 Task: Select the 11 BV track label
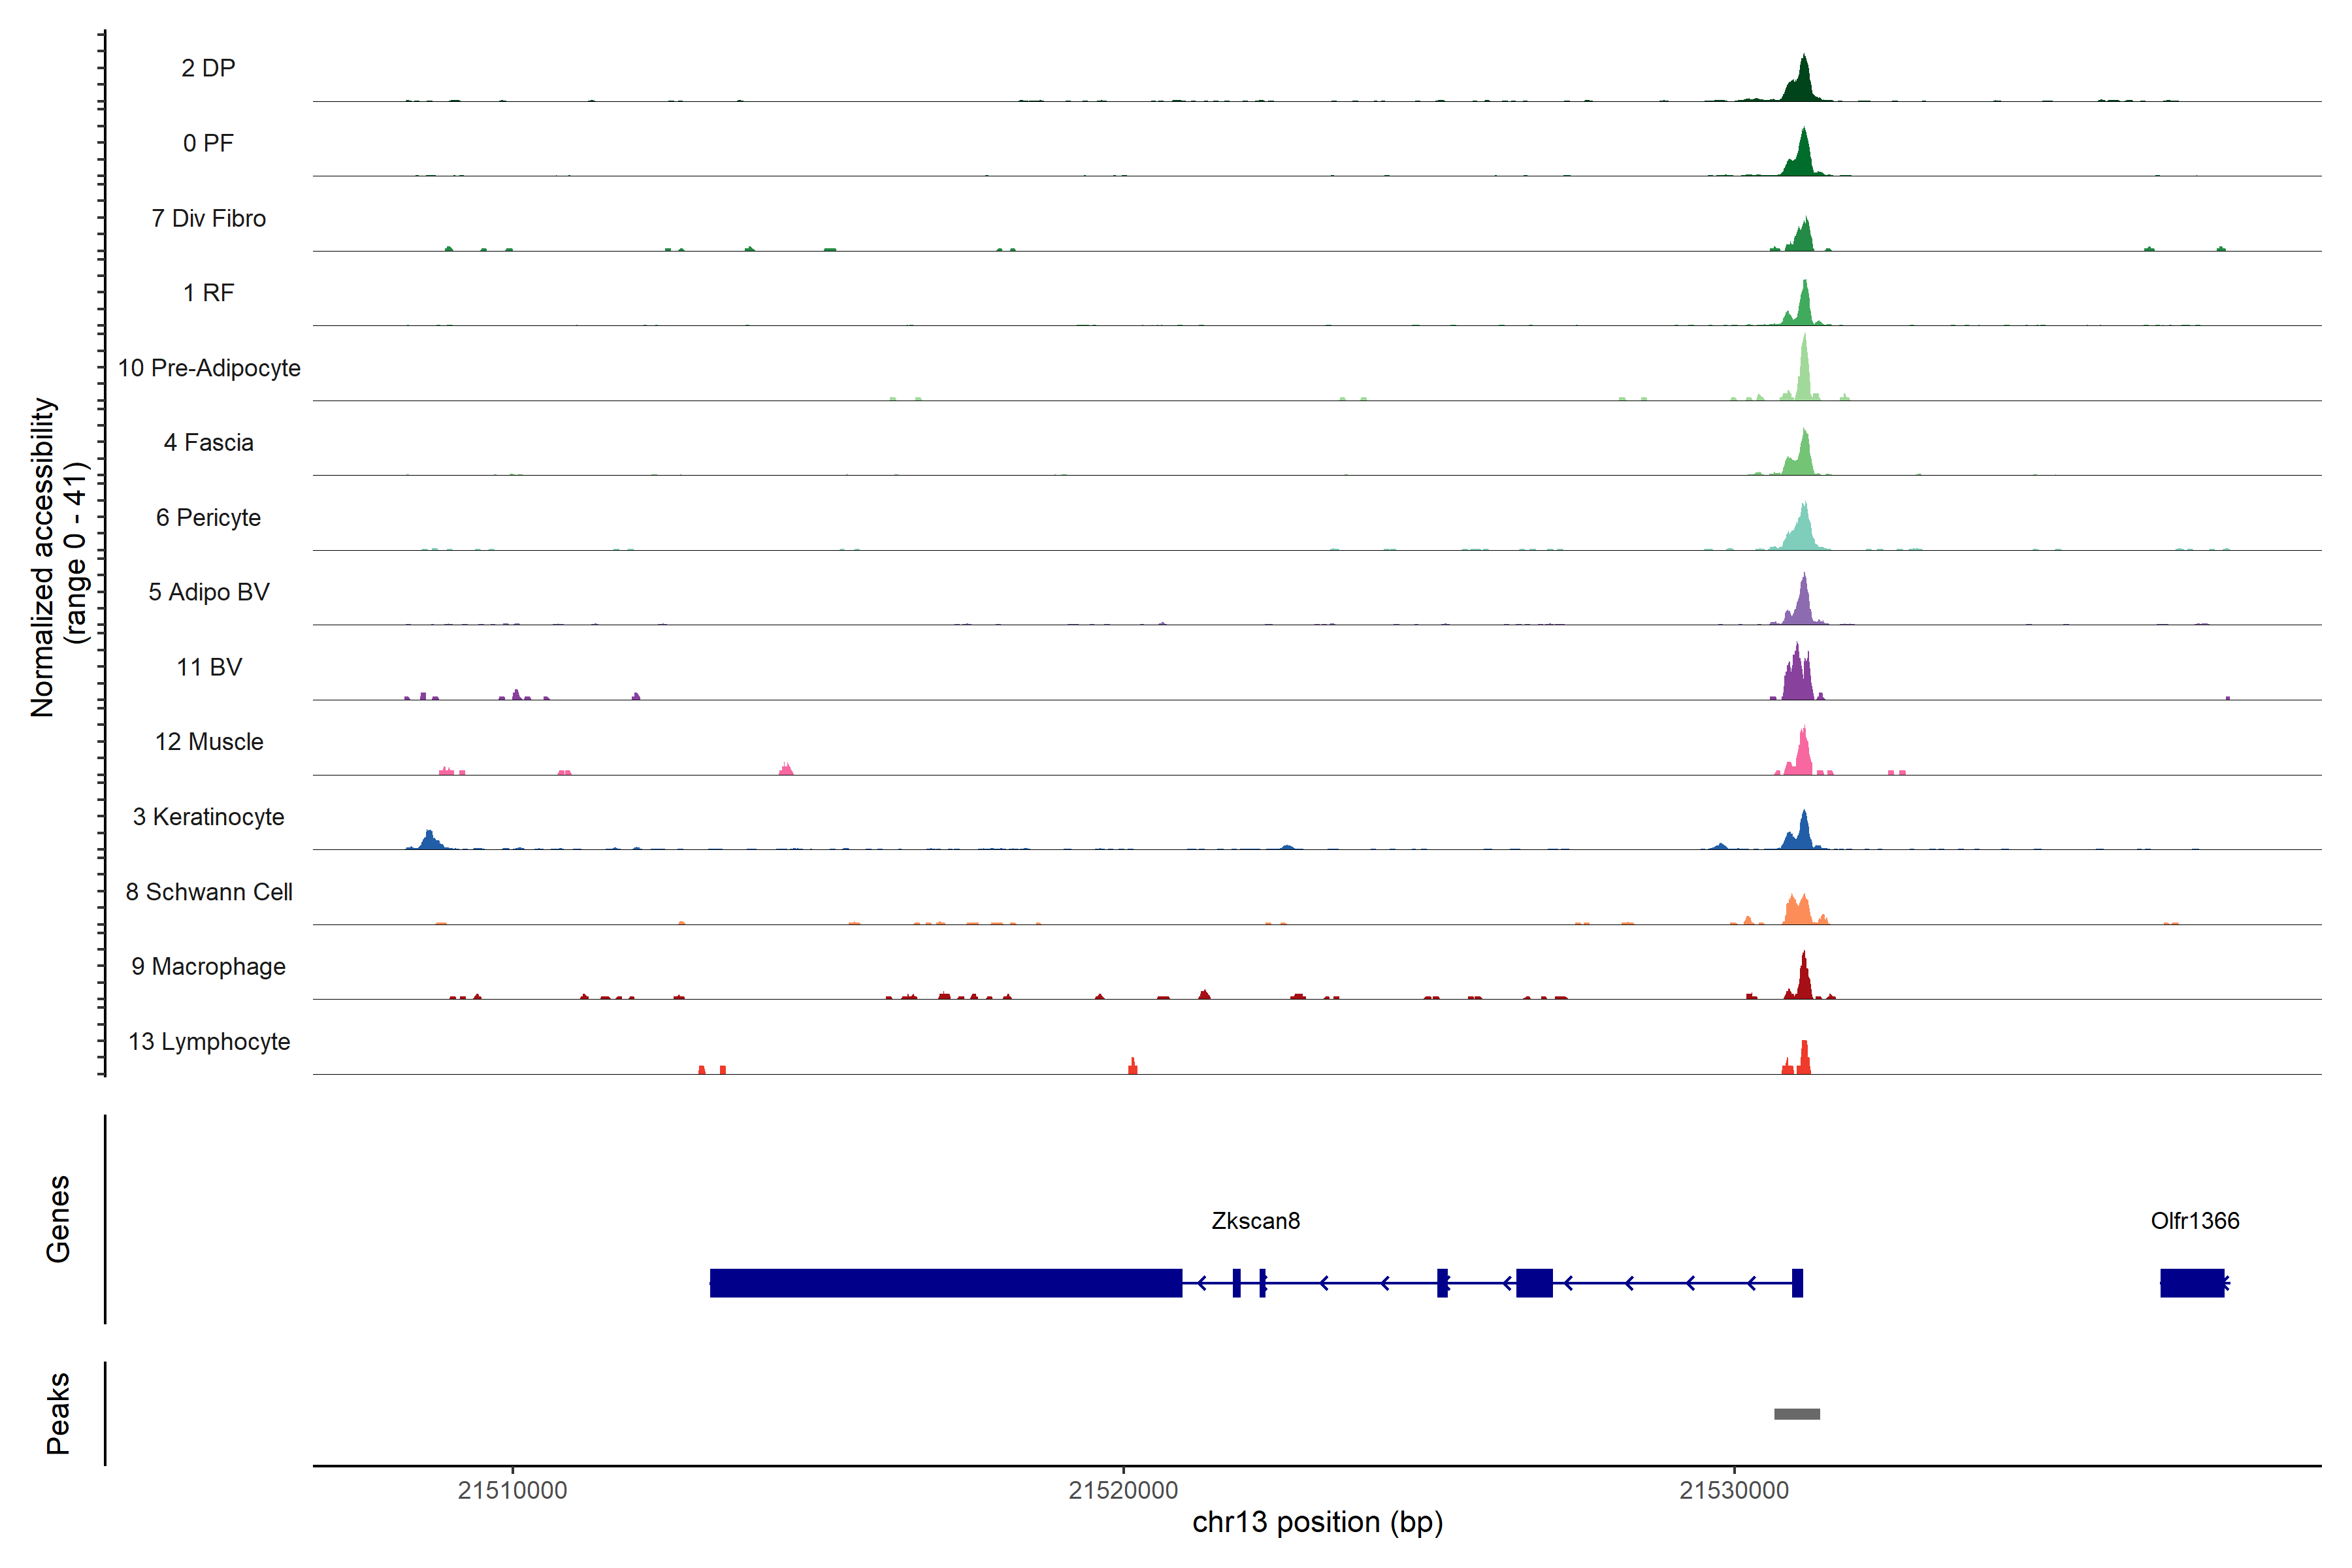tap(209, 667)
